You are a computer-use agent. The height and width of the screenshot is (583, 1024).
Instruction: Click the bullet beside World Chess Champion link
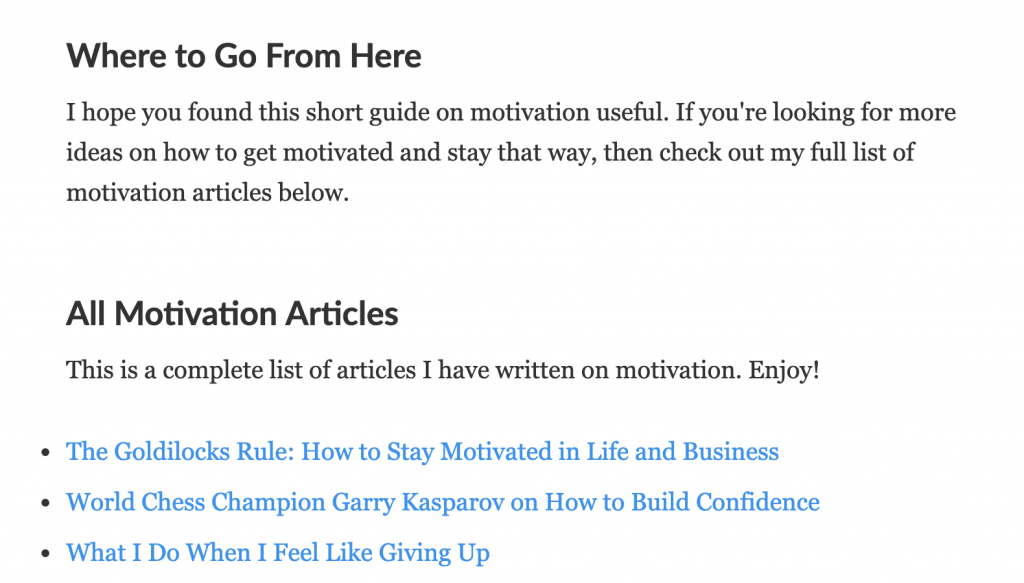click(45, 503)
